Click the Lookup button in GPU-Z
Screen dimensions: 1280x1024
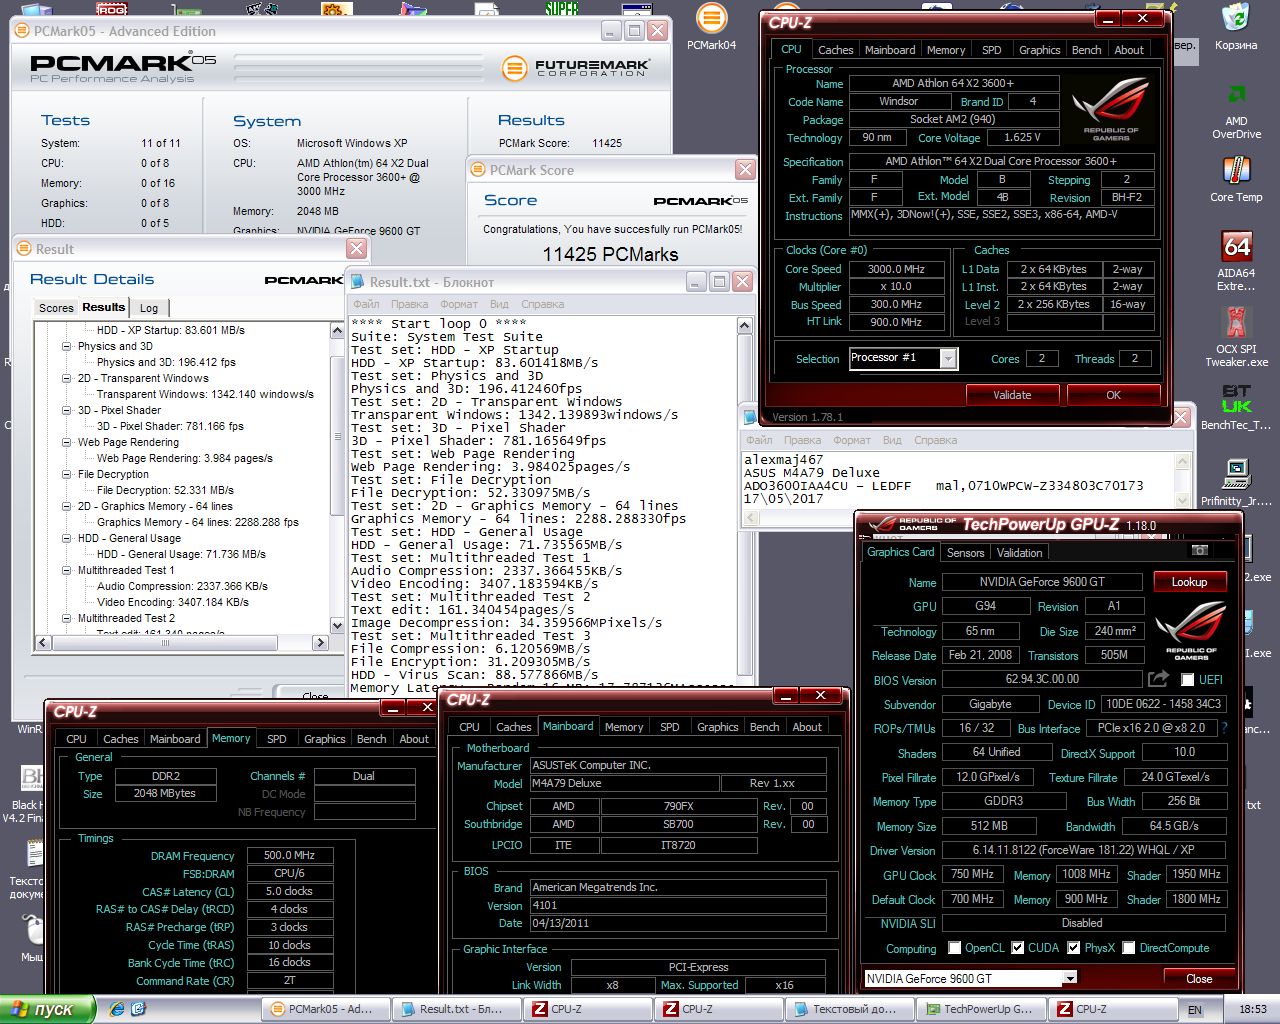[1189, 582]
